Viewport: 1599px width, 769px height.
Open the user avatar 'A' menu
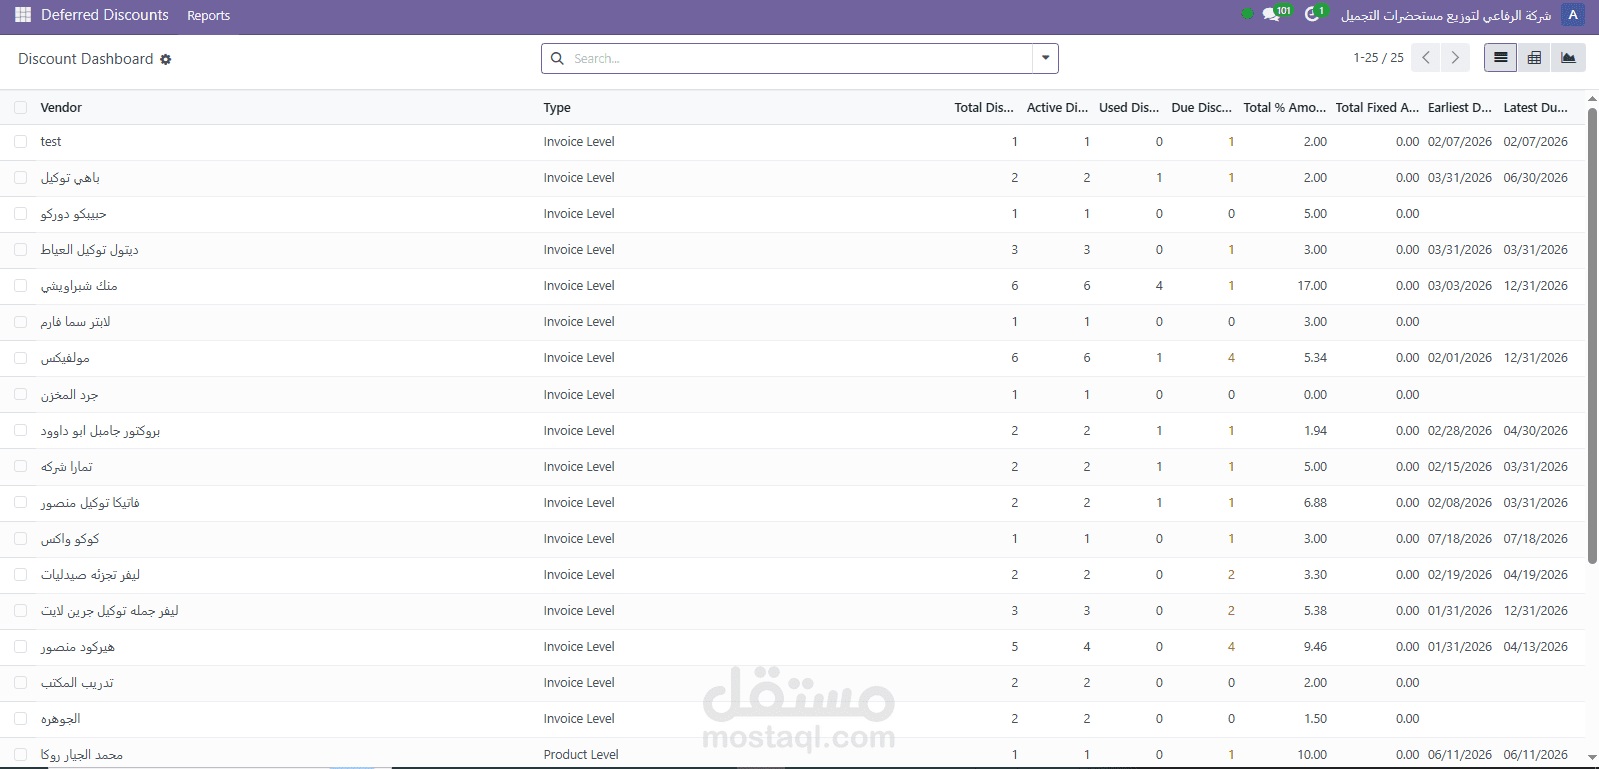[1573, 15]
